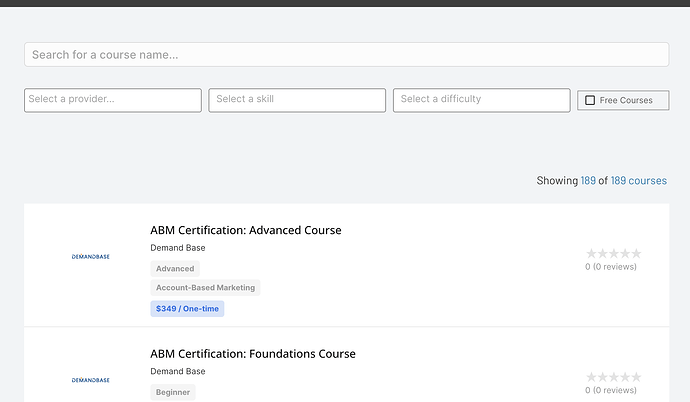
Task: Click the Advanced difficulty tag
Action: click(x=175, y=269)
